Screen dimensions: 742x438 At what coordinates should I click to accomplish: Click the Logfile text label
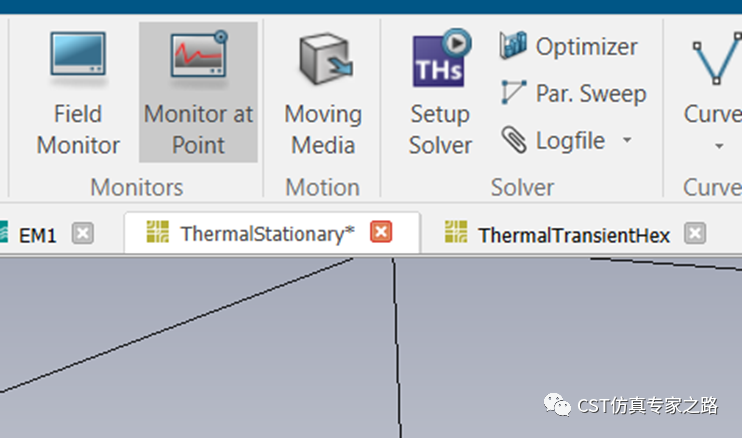tap(570, 140)
